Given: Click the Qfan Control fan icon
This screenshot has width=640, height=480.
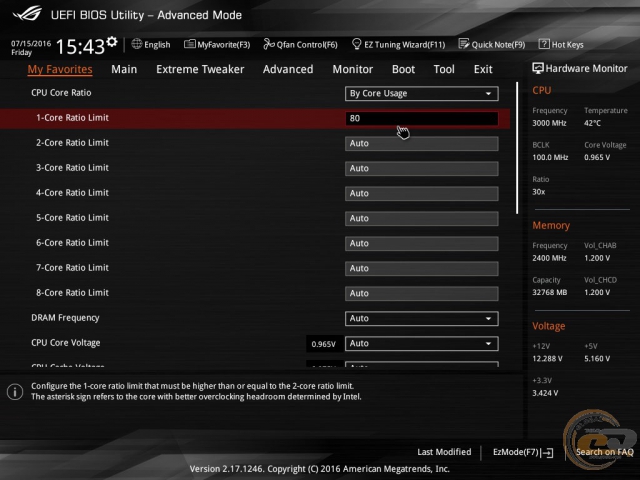Looking at the screenshot, I should click(269, 44).
